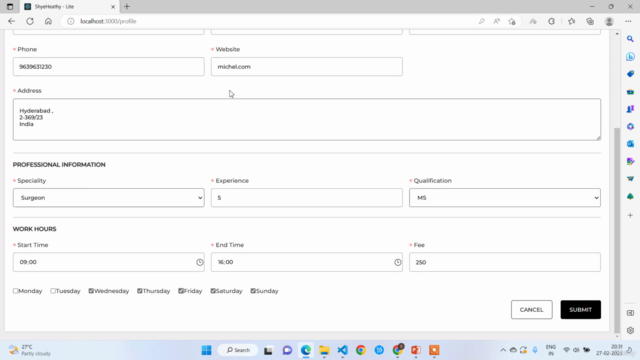Image resolution: width=640 pixels, height=360 pixels.
Task: Uncheck the Thursday checkbox
Action: click(140, 291)
